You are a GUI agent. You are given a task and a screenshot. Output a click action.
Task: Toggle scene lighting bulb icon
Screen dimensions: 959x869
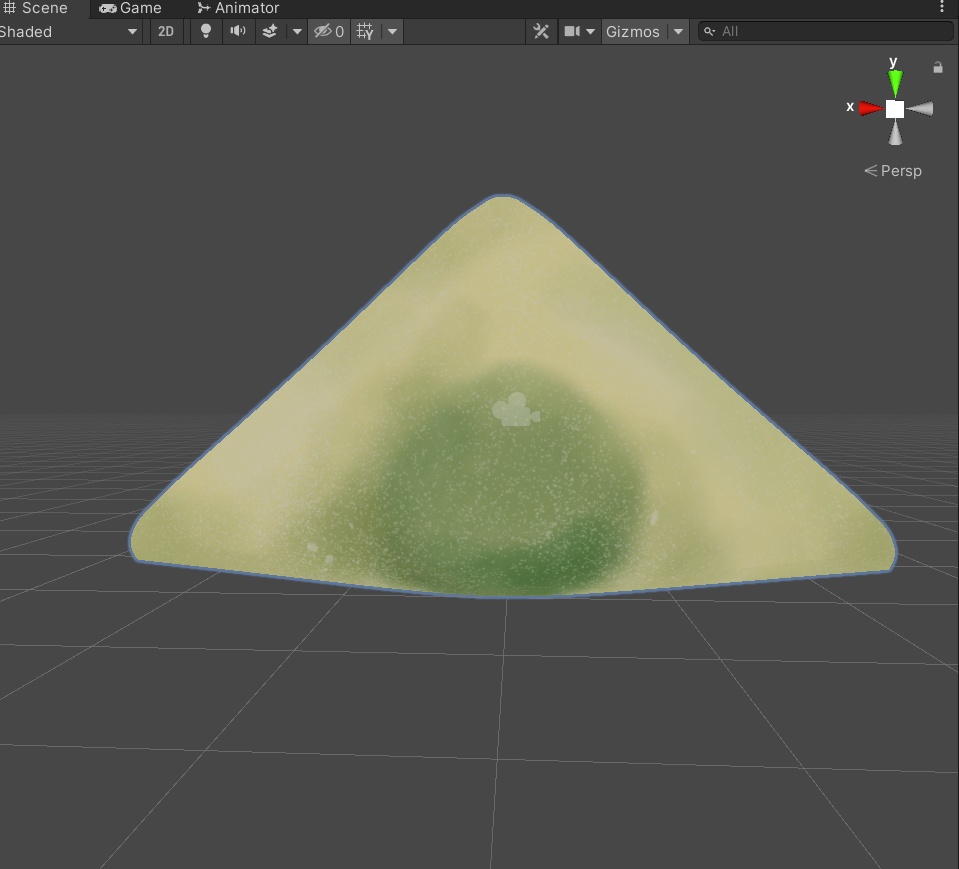tap(206, 31)
